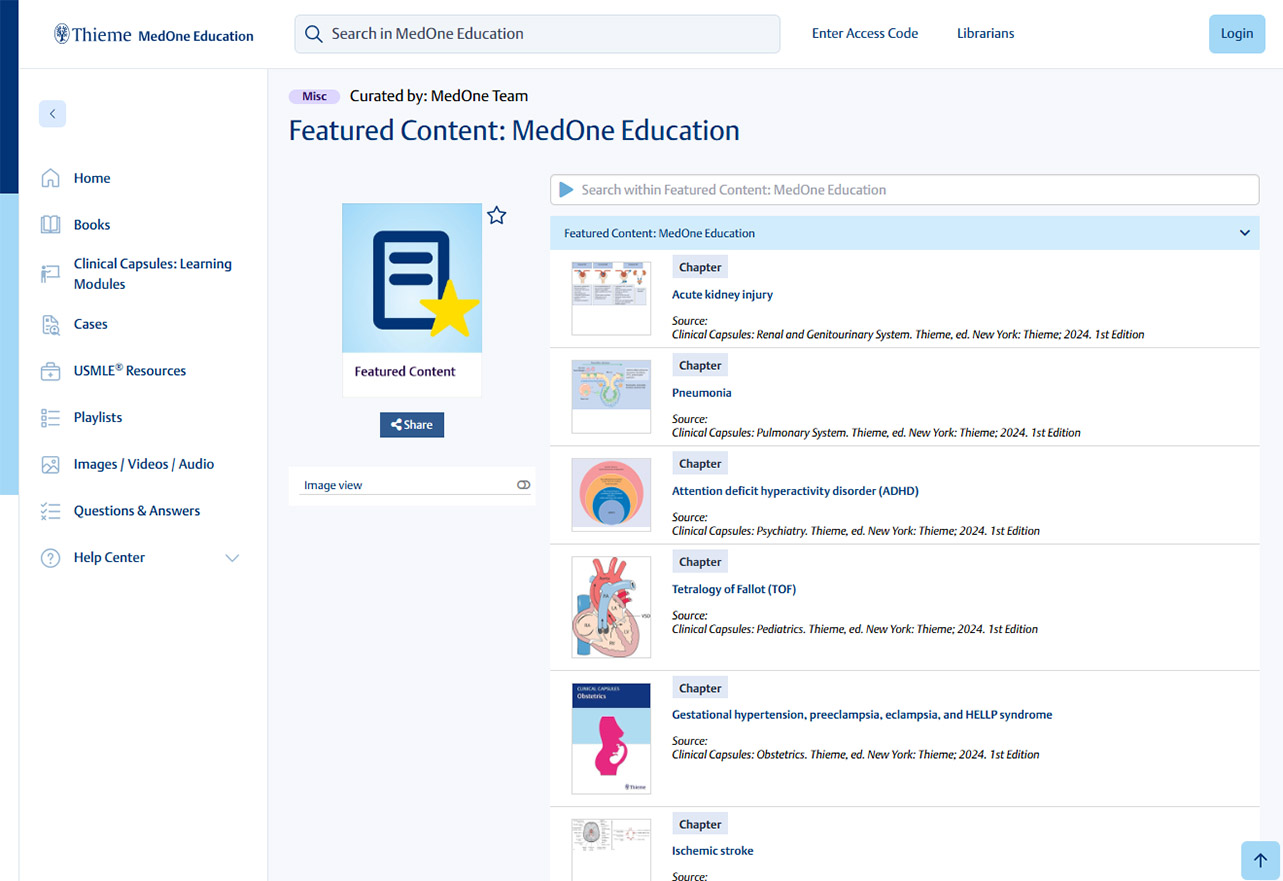The image size is (1283, 881).
Task: Click the Cases icon in sidebar
Action: pyautogui.click(x=50, y=324)
